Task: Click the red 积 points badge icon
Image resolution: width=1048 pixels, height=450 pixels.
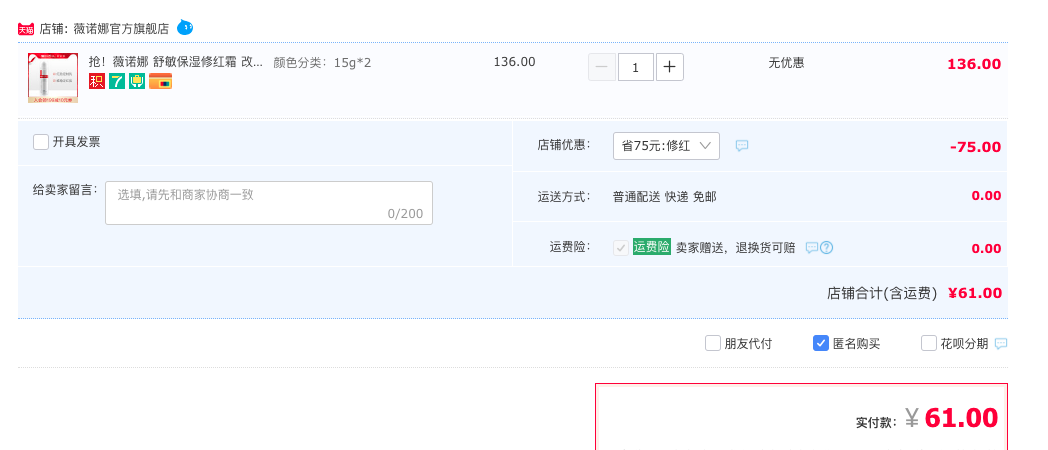Action: 97,82
